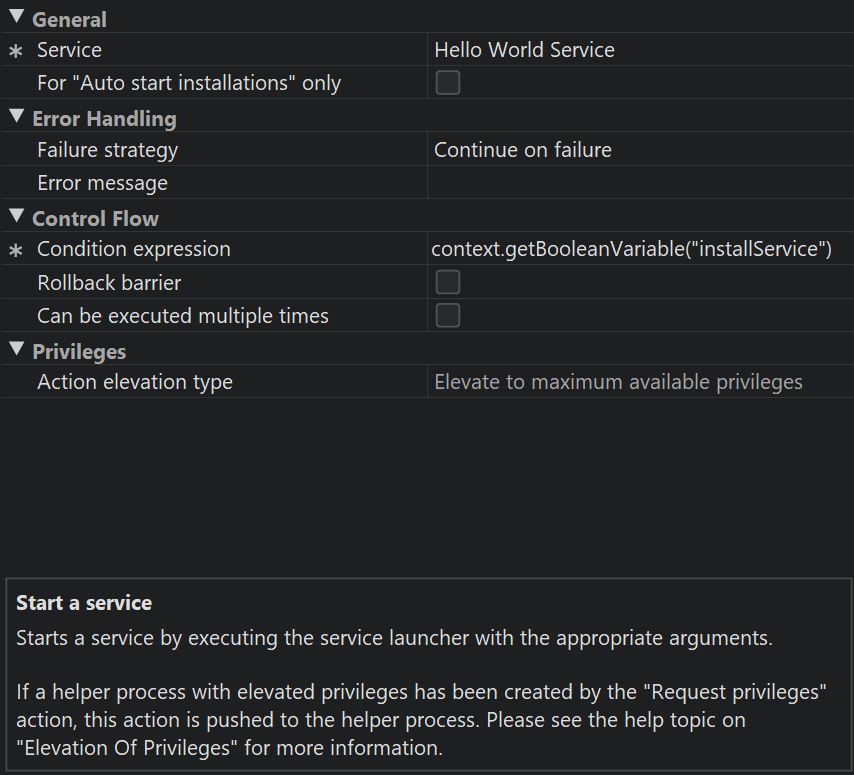Collapse the Control Flow section triangle

click(16, 216)
